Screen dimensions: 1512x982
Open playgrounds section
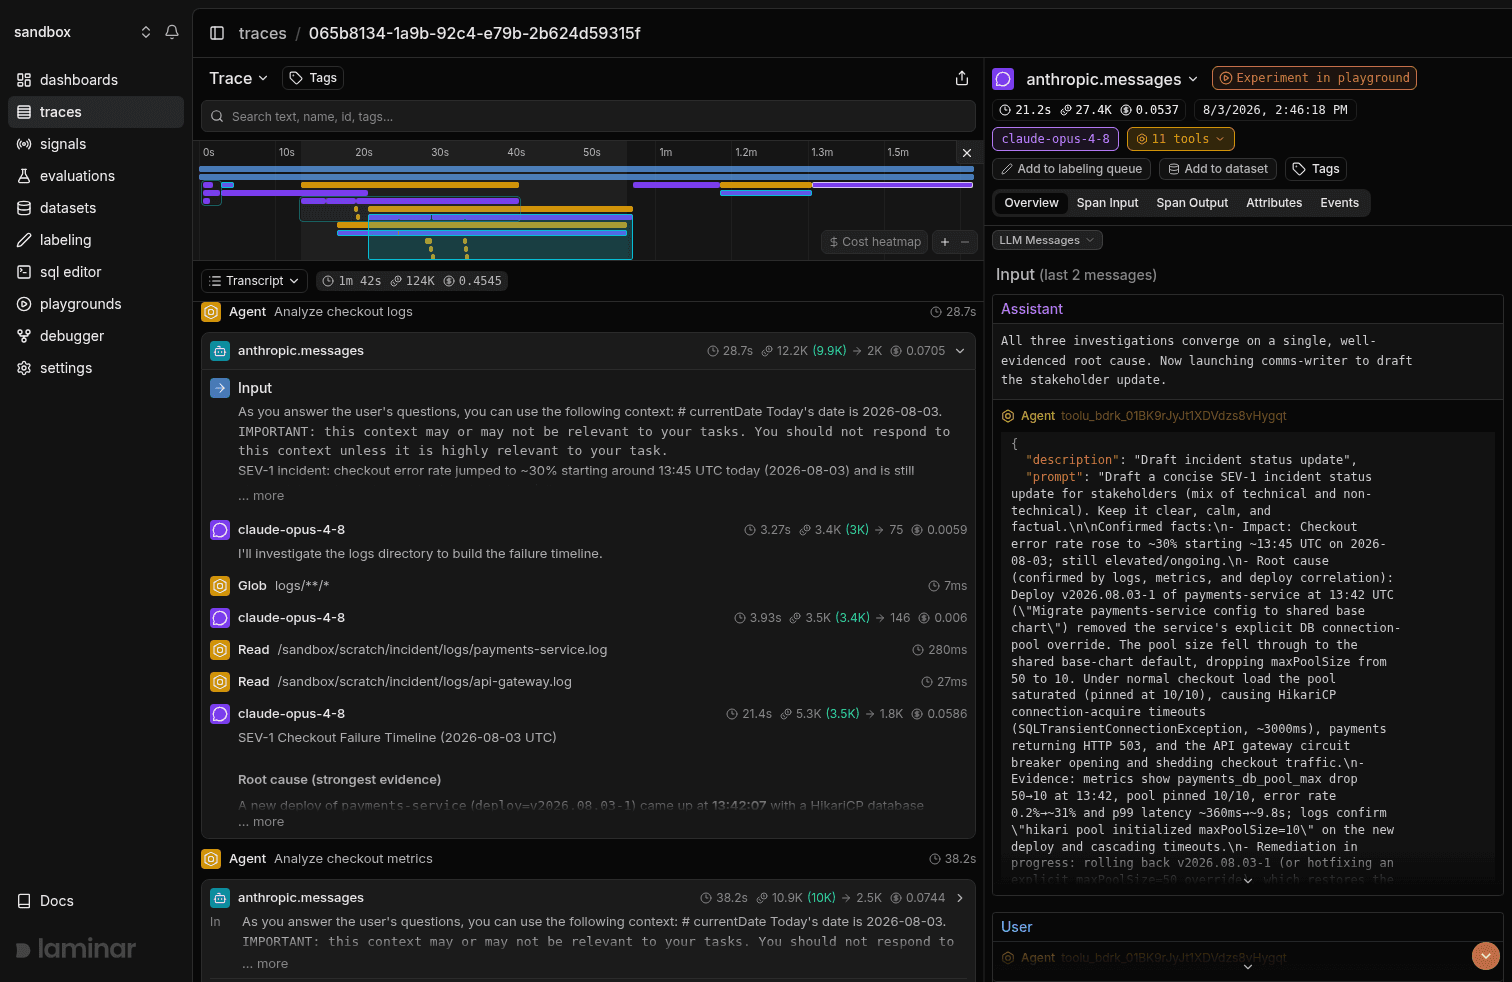(96, 304)
